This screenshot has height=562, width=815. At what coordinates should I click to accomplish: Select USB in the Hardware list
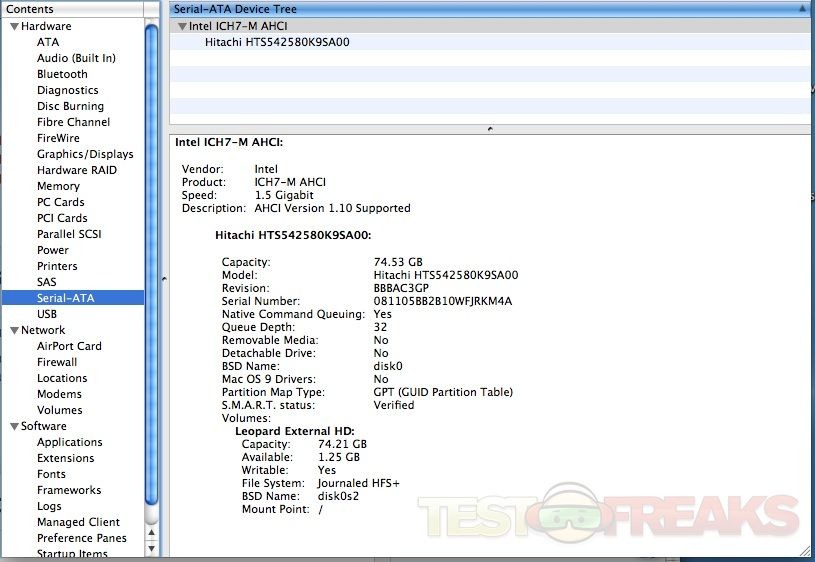coord(47,314)
